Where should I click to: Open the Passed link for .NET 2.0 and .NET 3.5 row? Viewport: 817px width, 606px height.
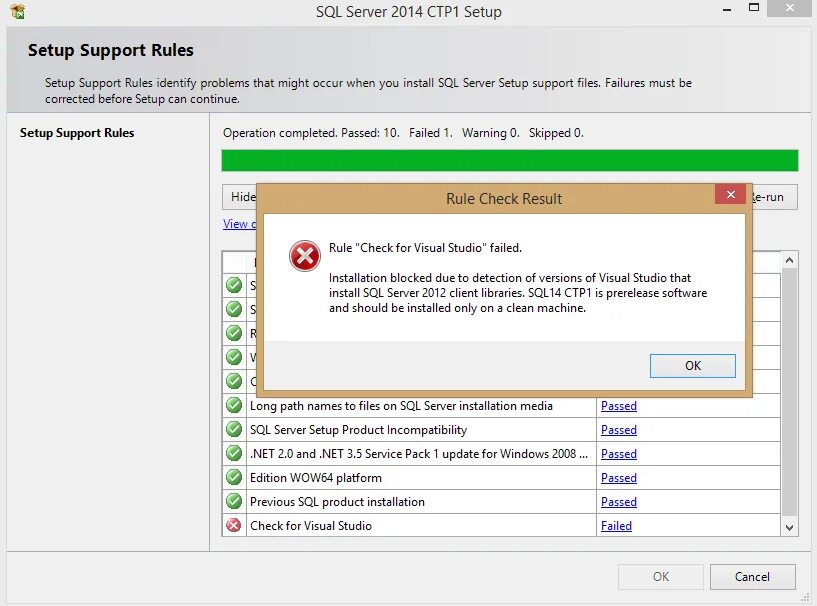[618, 454]
